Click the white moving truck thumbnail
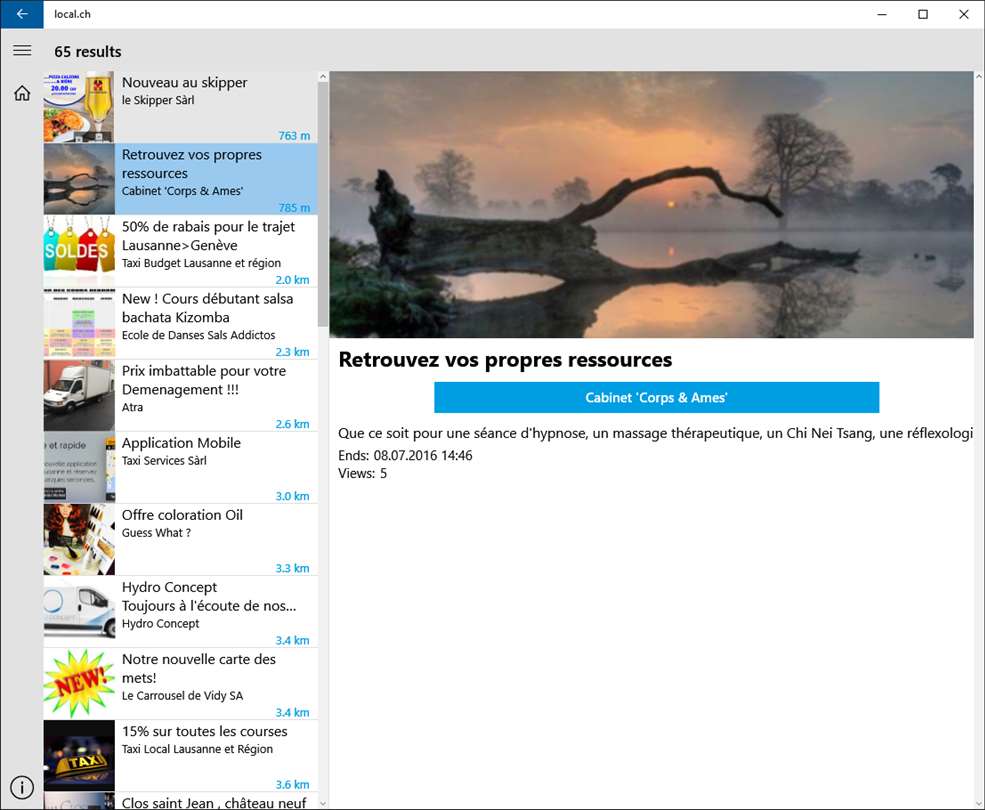The width and height of the screenshot is (985, 810). click(79, 395)
